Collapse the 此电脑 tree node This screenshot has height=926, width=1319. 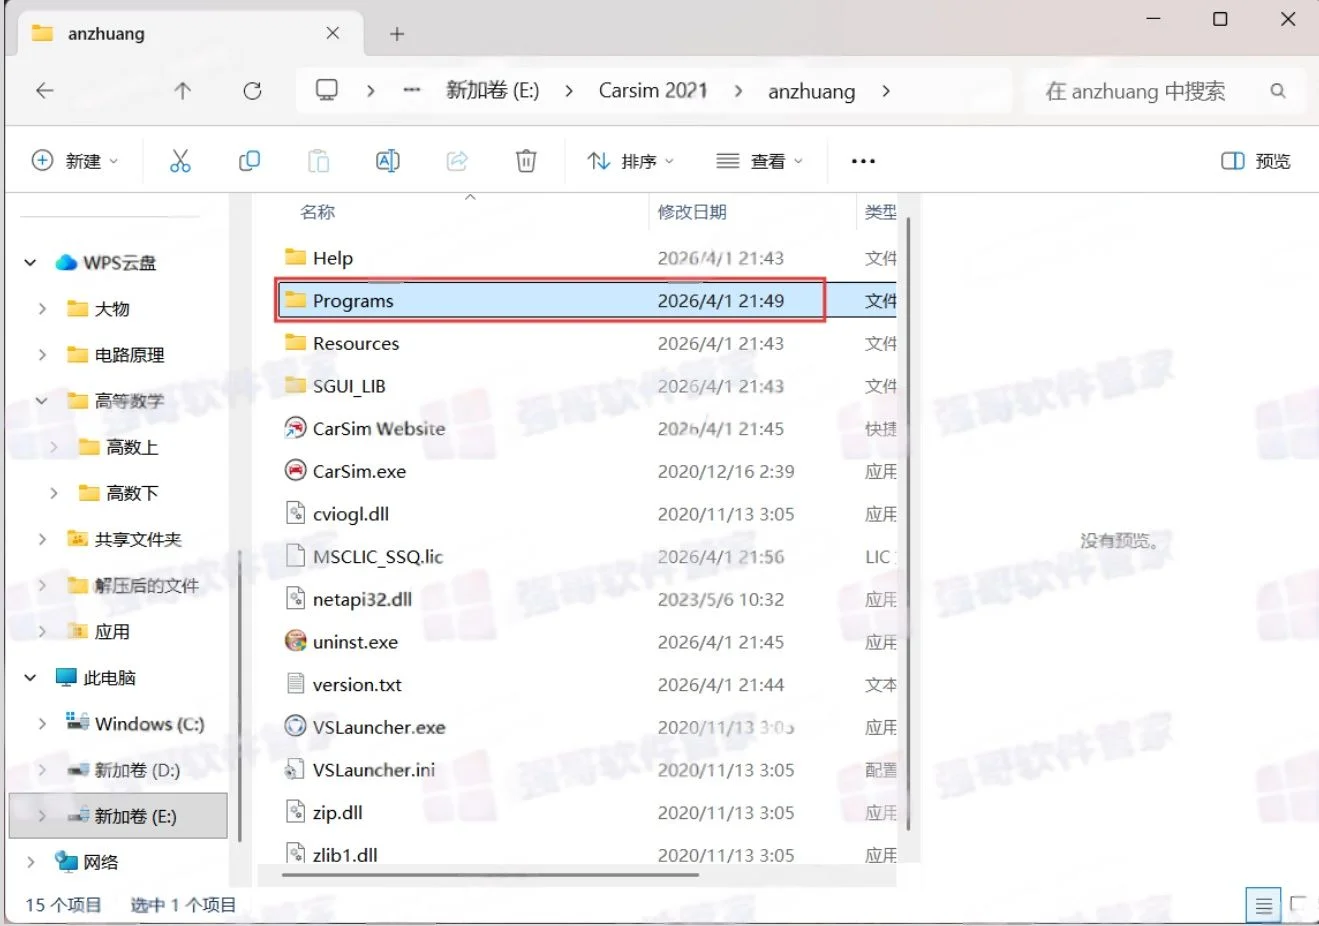30,678
